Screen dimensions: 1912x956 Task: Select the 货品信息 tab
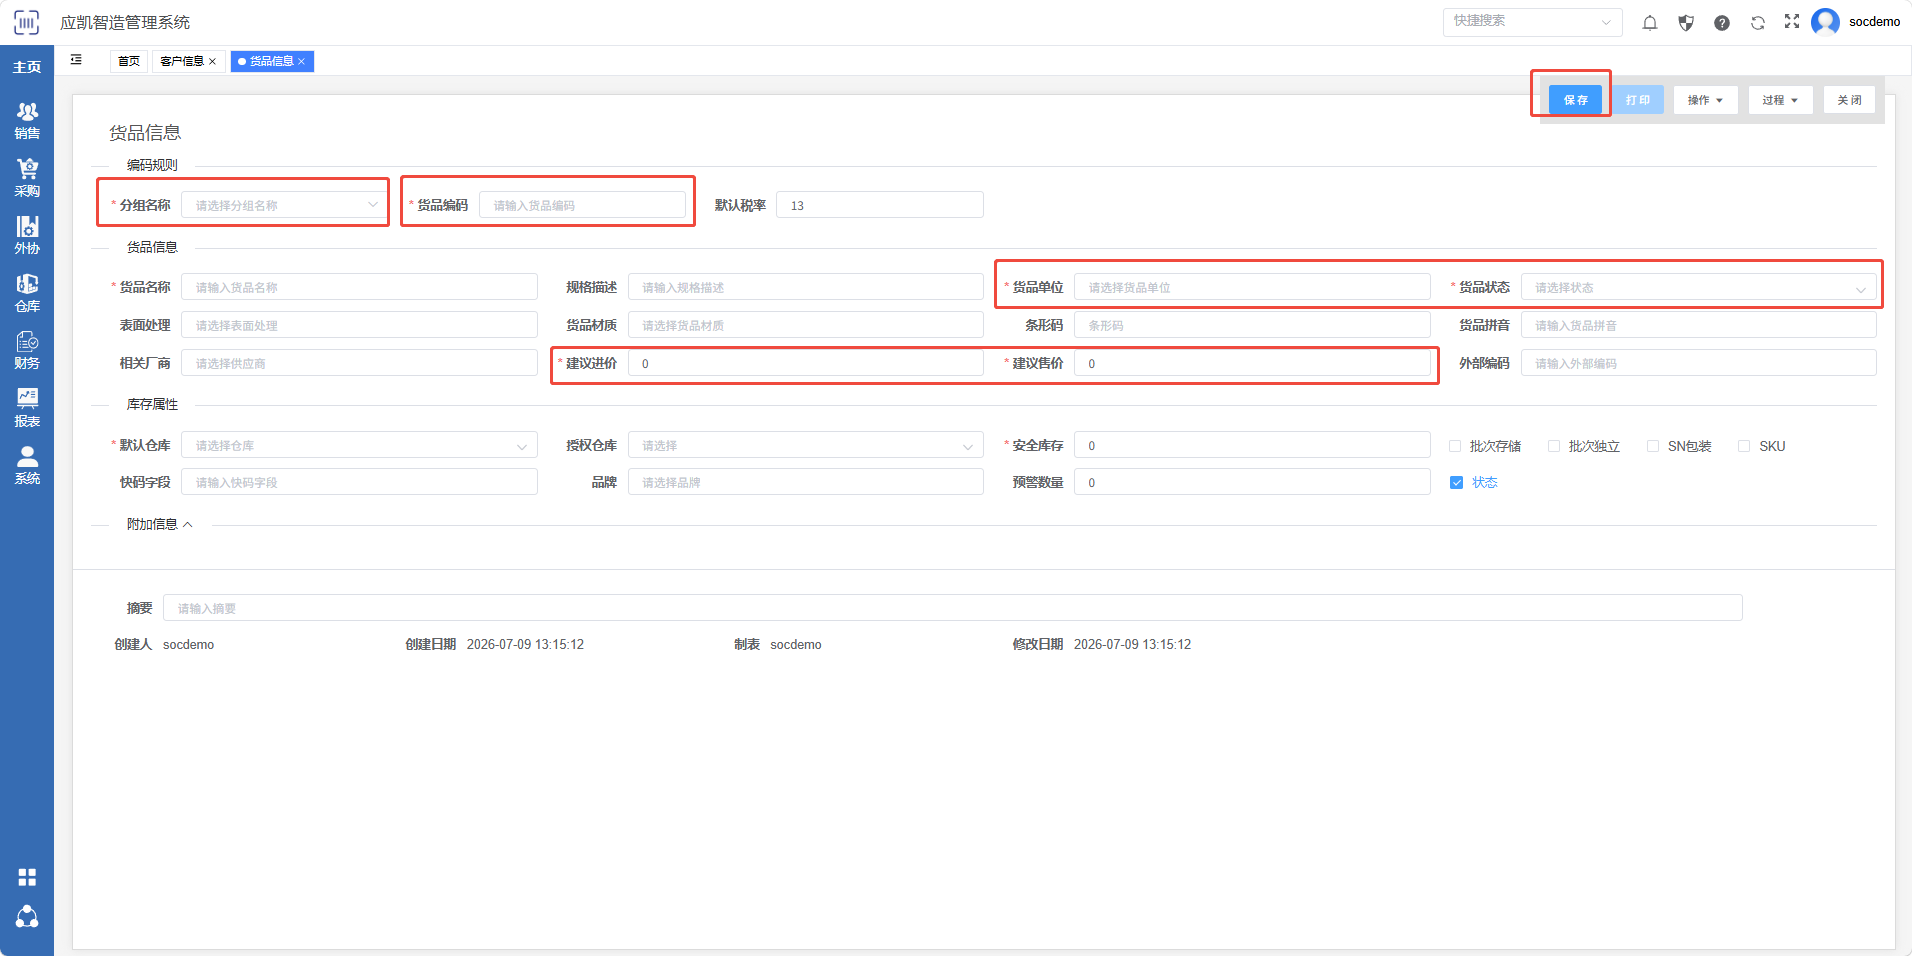pyautogui.click(x=271, y=61)
